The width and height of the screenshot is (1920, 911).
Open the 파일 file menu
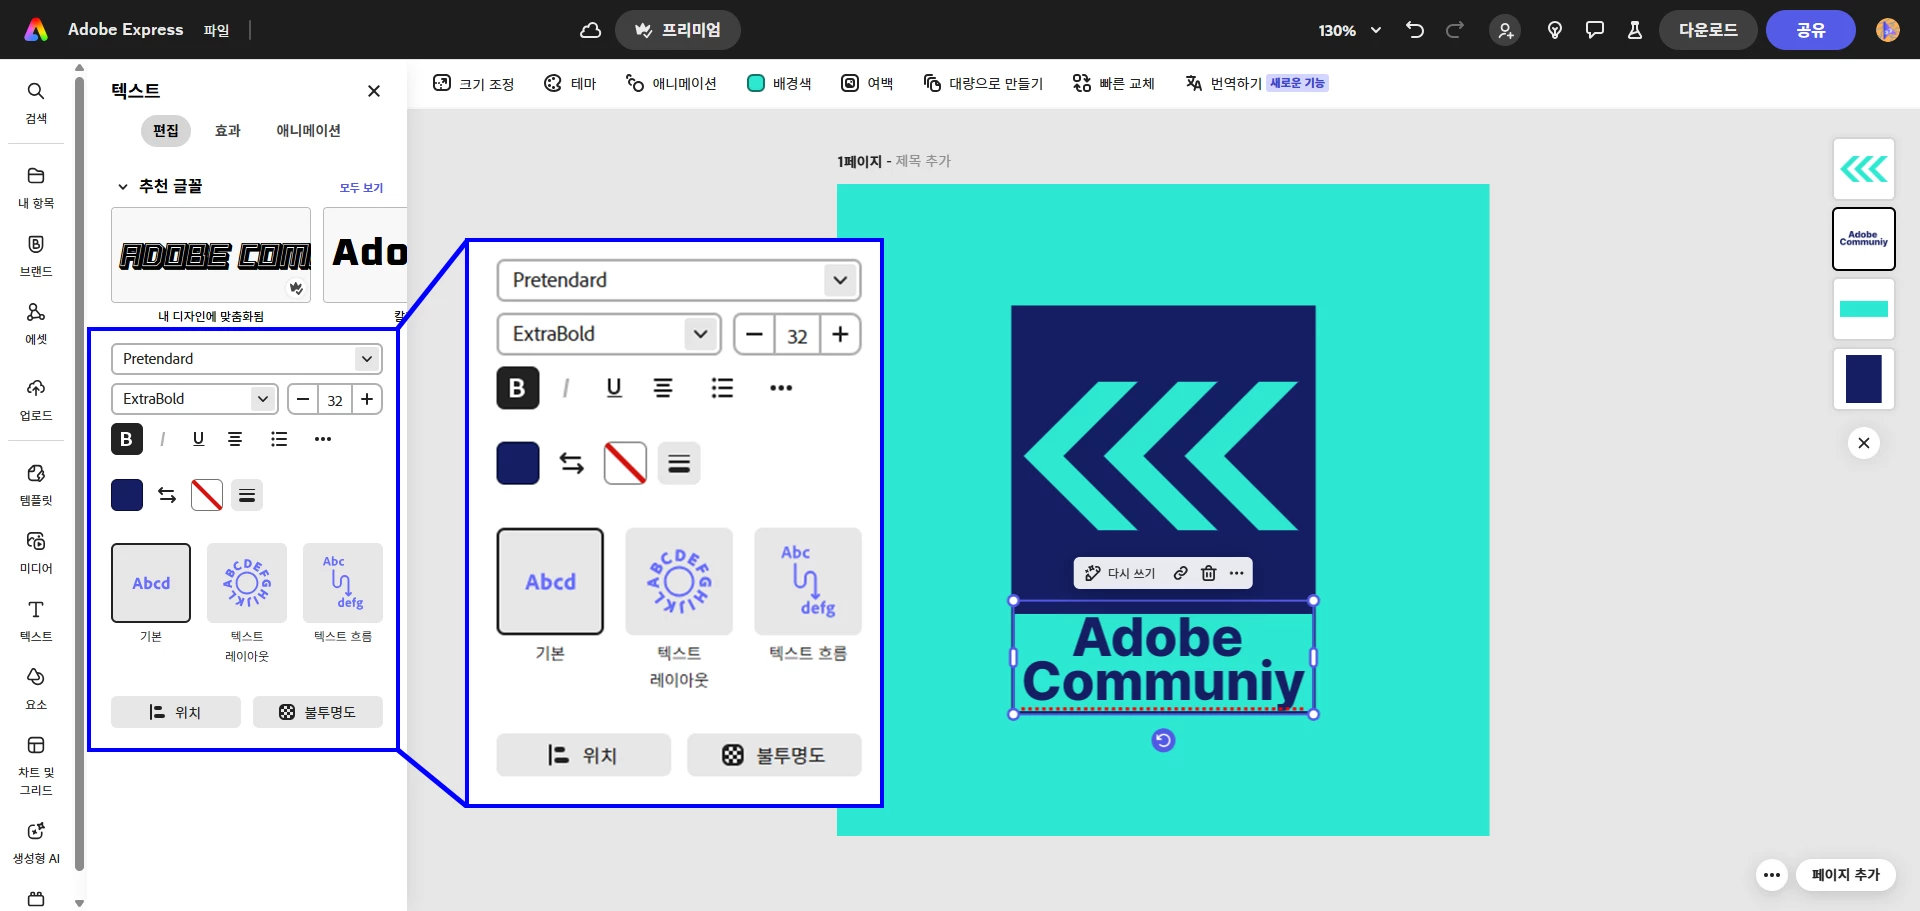[216, 31]
